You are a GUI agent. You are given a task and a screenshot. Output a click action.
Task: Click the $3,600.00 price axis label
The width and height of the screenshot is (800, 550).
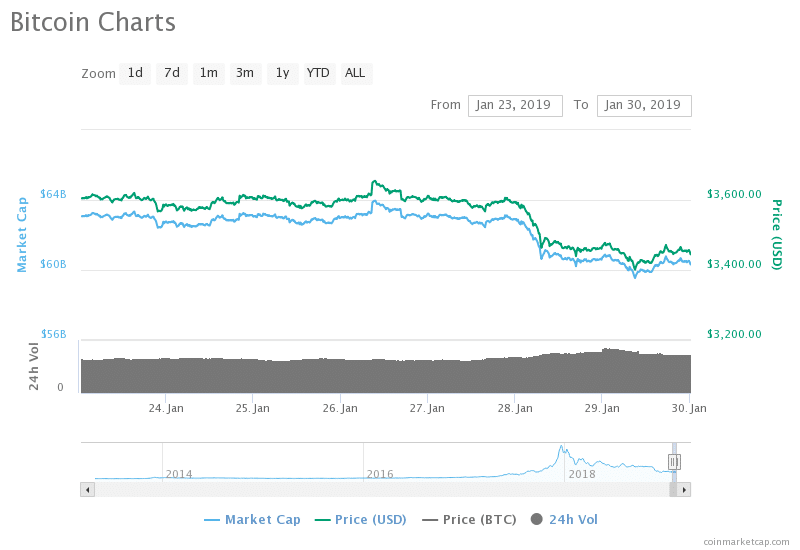734,194
